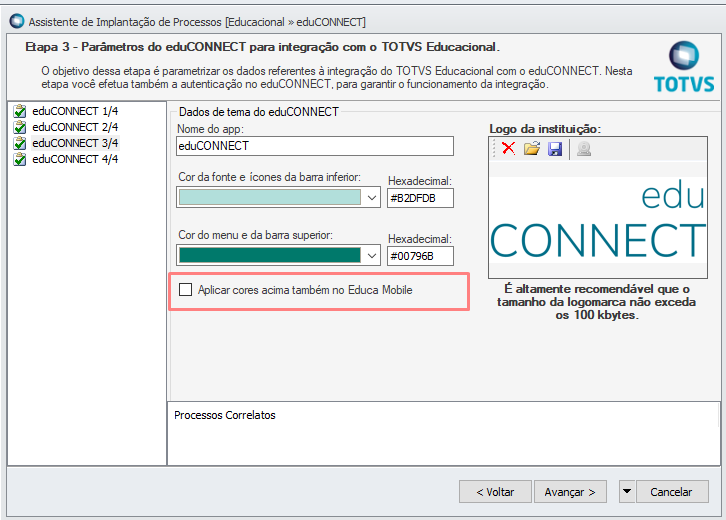Screen dimensions: 726x520
Task: Click the eduCONNECT logo preview image
Action: click(598, 220)
